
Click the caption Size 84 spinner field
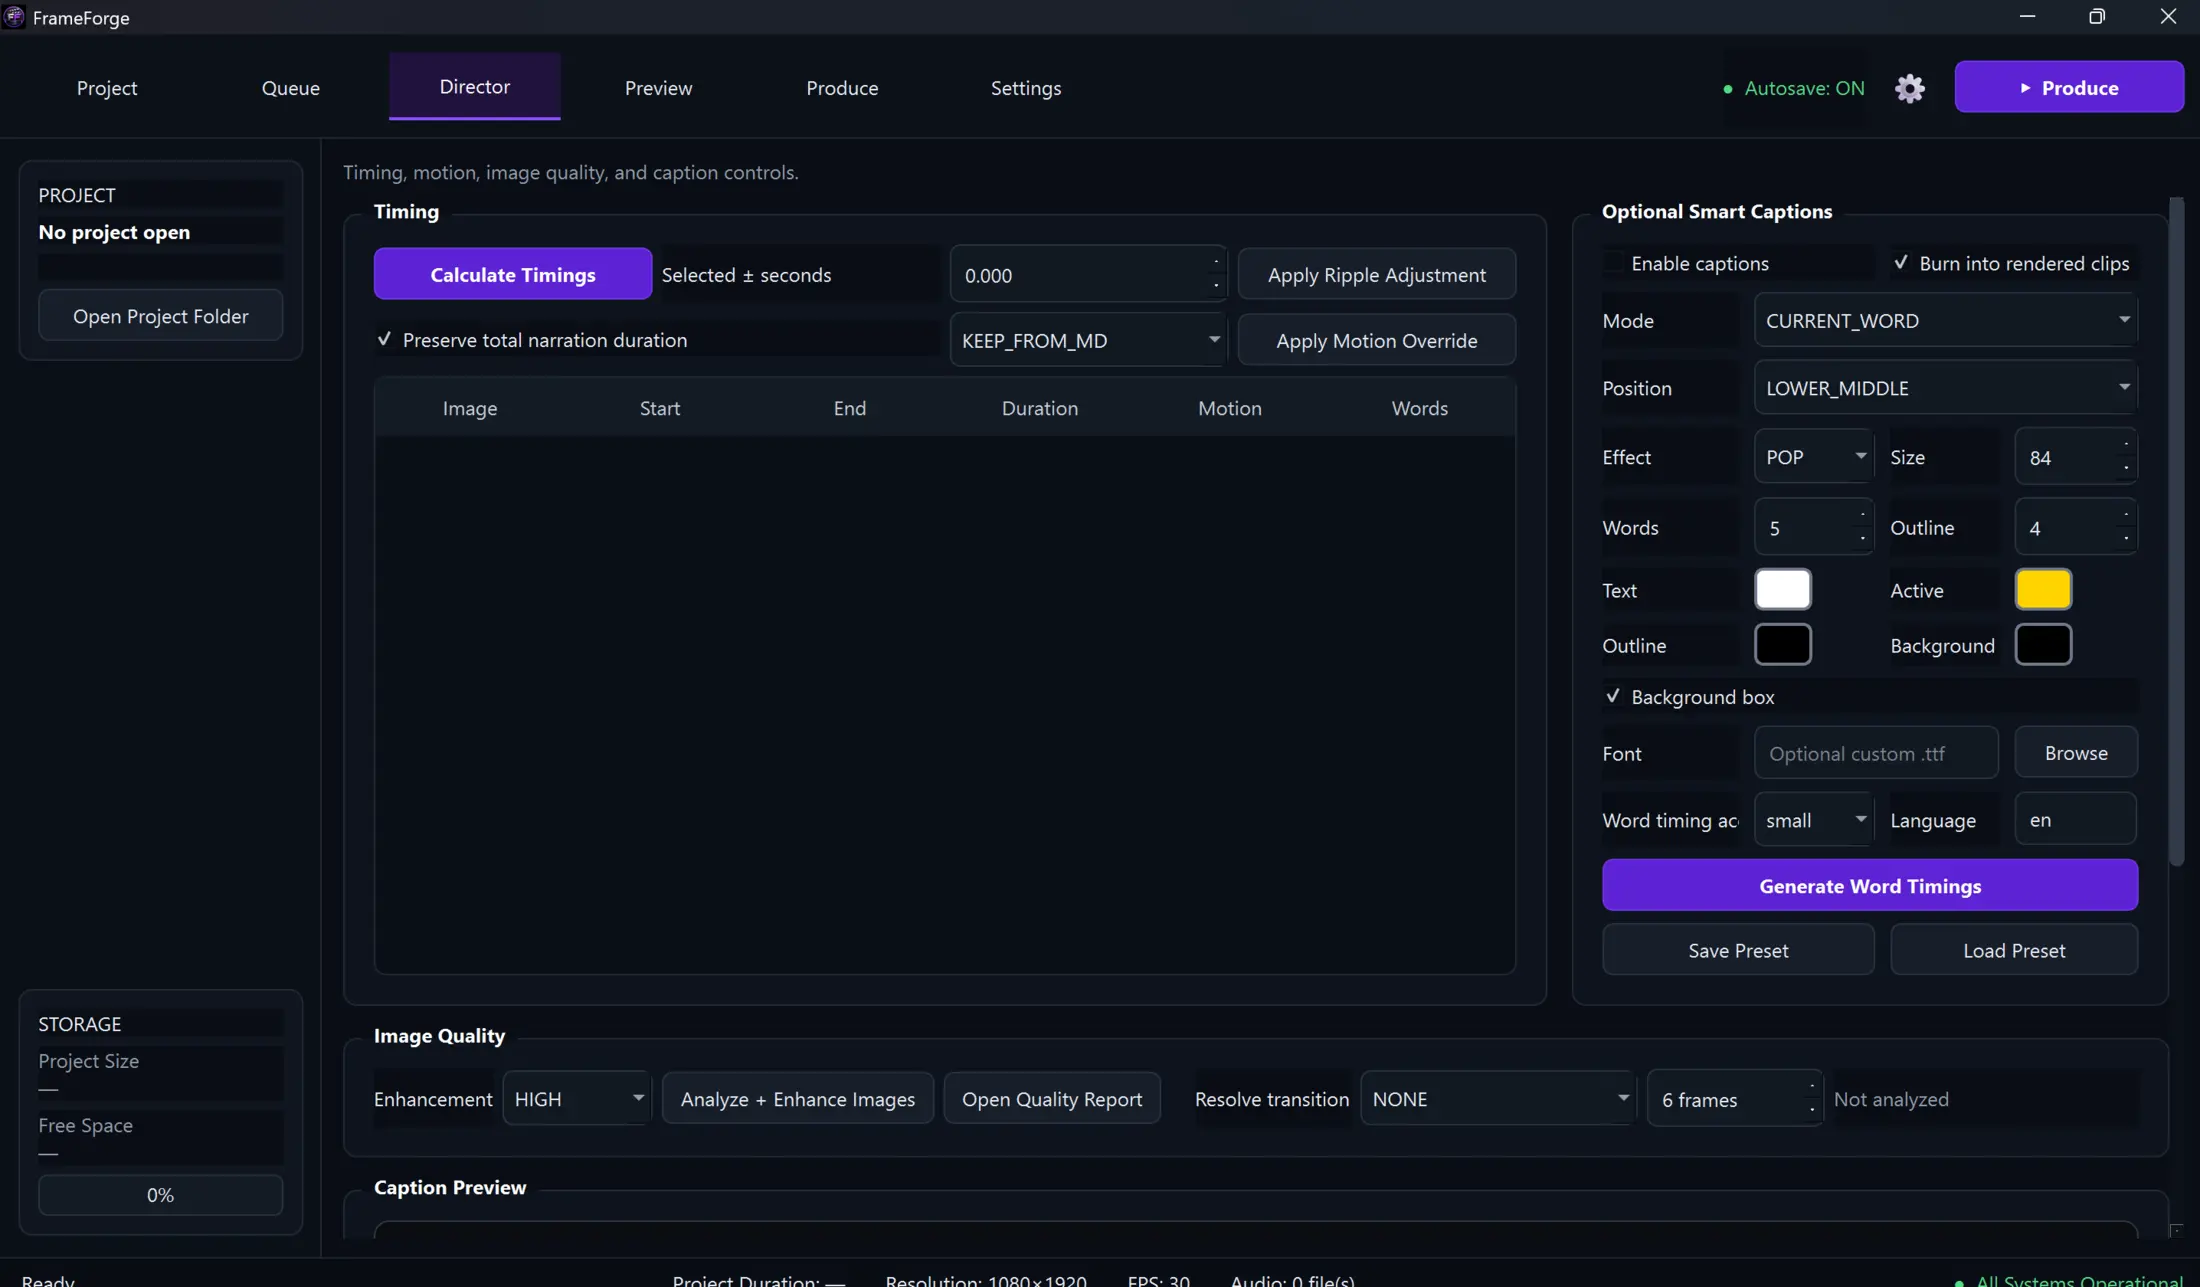pos(2076,457)
